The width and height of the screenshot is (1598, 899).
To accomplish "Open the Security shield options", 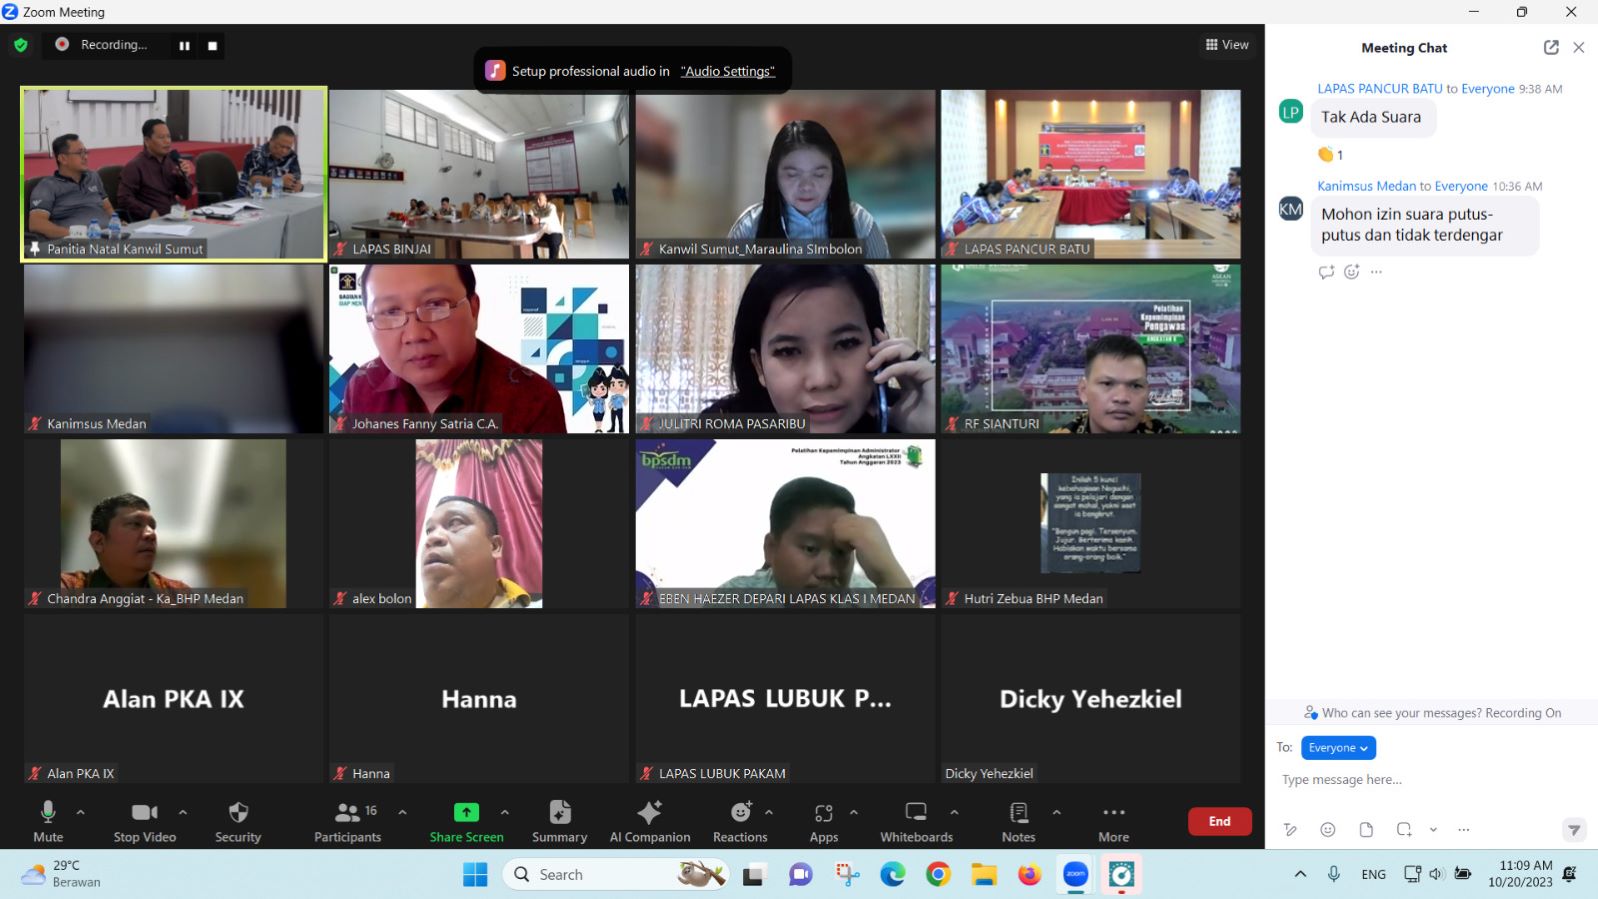I will 238,821.
